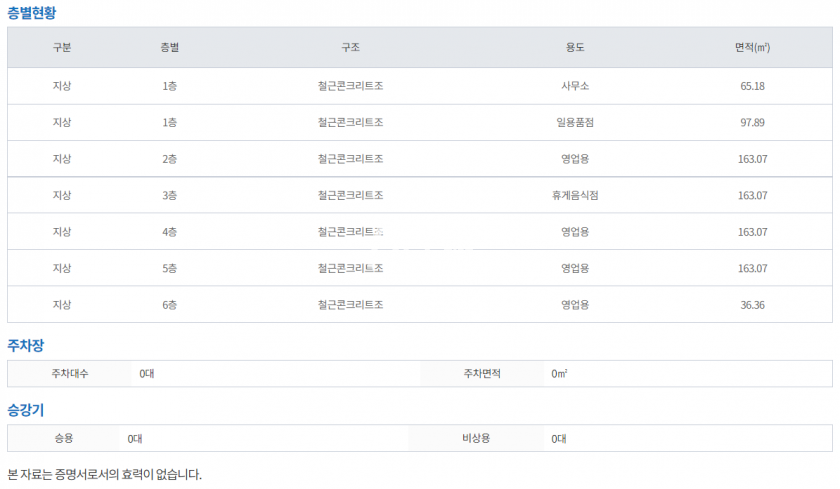The height and width of the screenshot is (489, 840).
Task: Click the 휴게음식점 usage cell
Action: click(575, 195)
